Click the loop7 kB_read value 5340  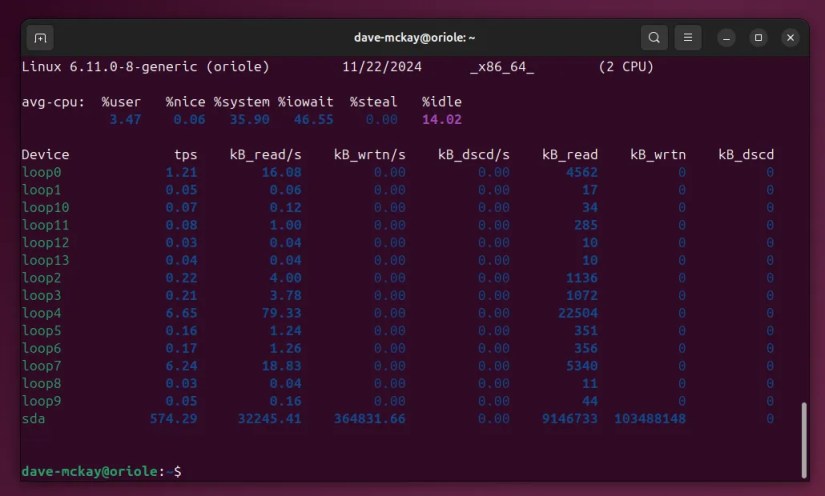coord(582,366)
